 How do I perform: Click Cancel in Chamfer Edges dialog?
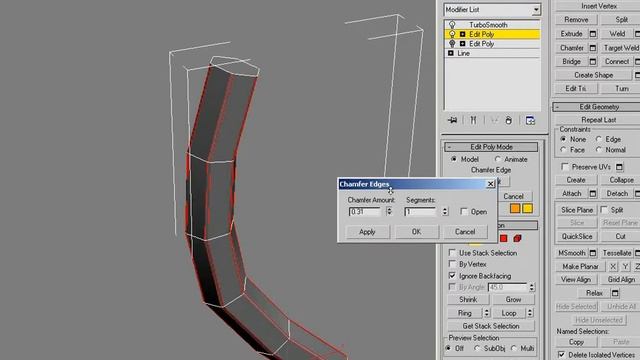coord(465,232)
